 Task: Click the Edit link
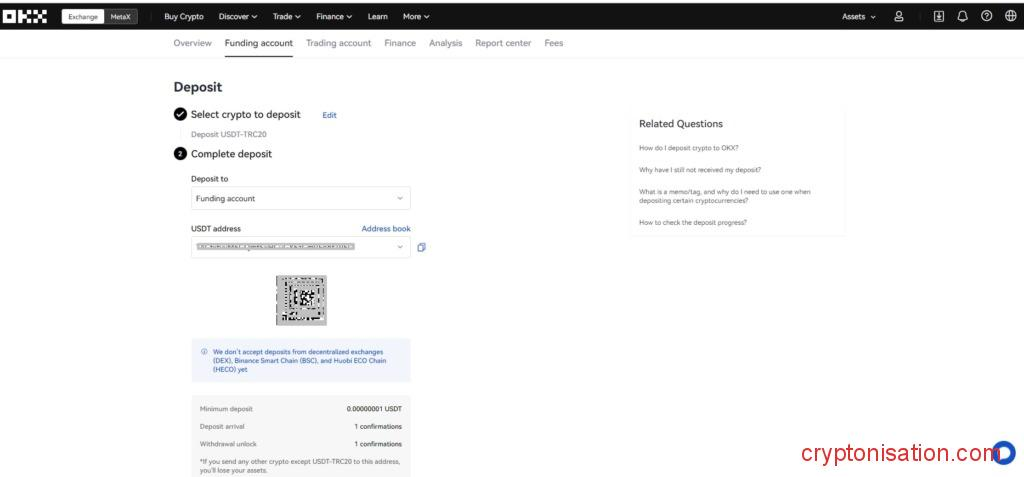point(329,115)
